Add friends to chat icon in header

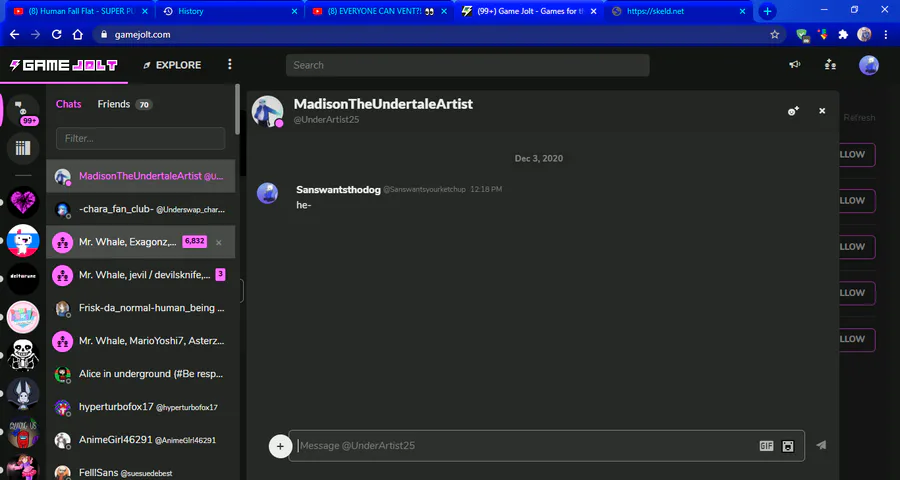tap(793, 111)
